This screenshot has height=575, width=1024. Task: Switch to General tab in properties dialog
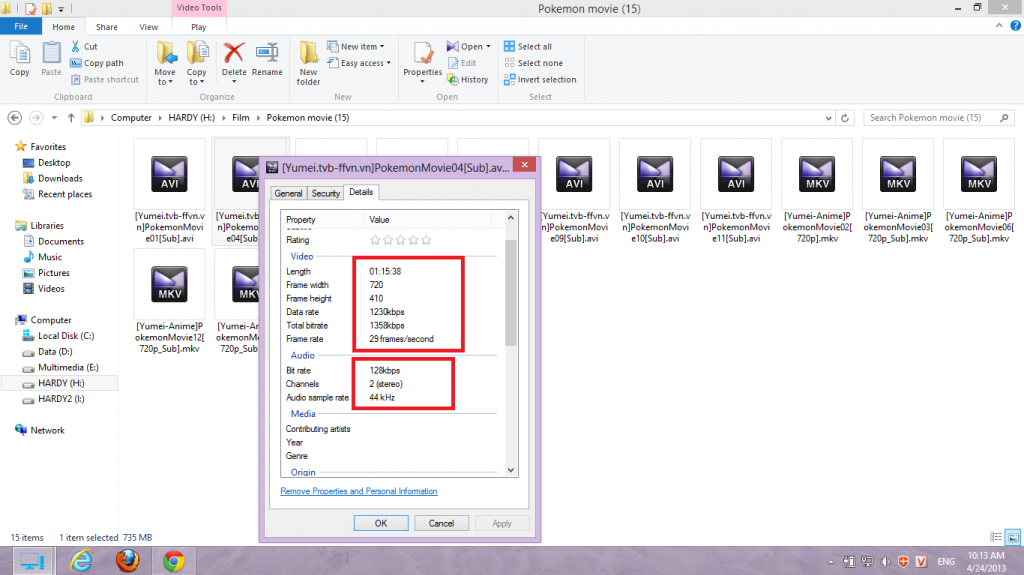[x=288, y=193]
